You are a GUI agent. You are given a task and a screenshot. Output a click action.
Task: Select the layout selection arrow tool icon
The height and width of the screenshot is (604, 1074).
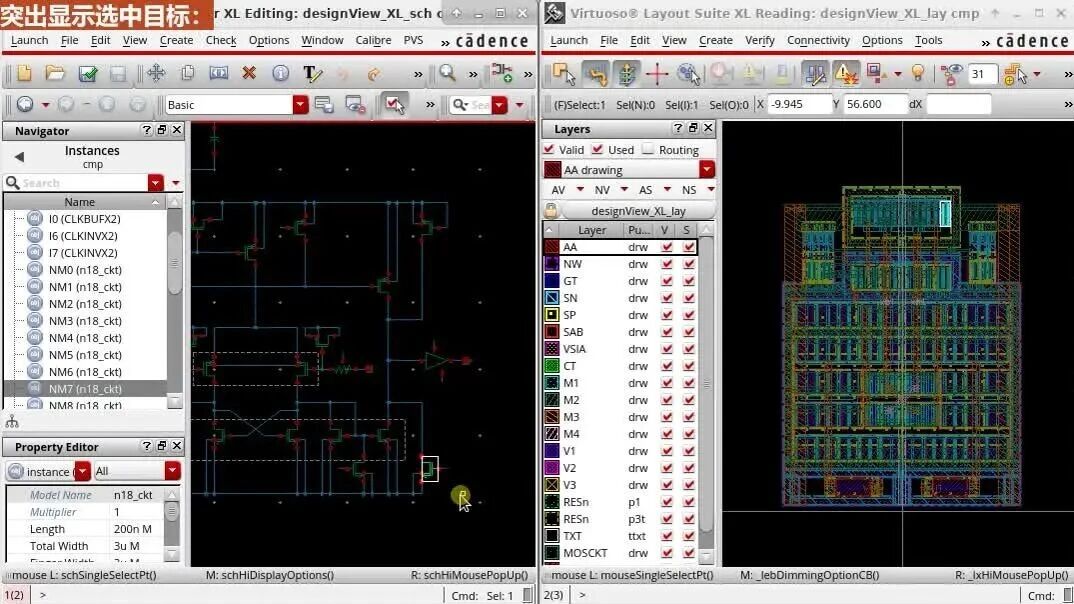(564, 73)
